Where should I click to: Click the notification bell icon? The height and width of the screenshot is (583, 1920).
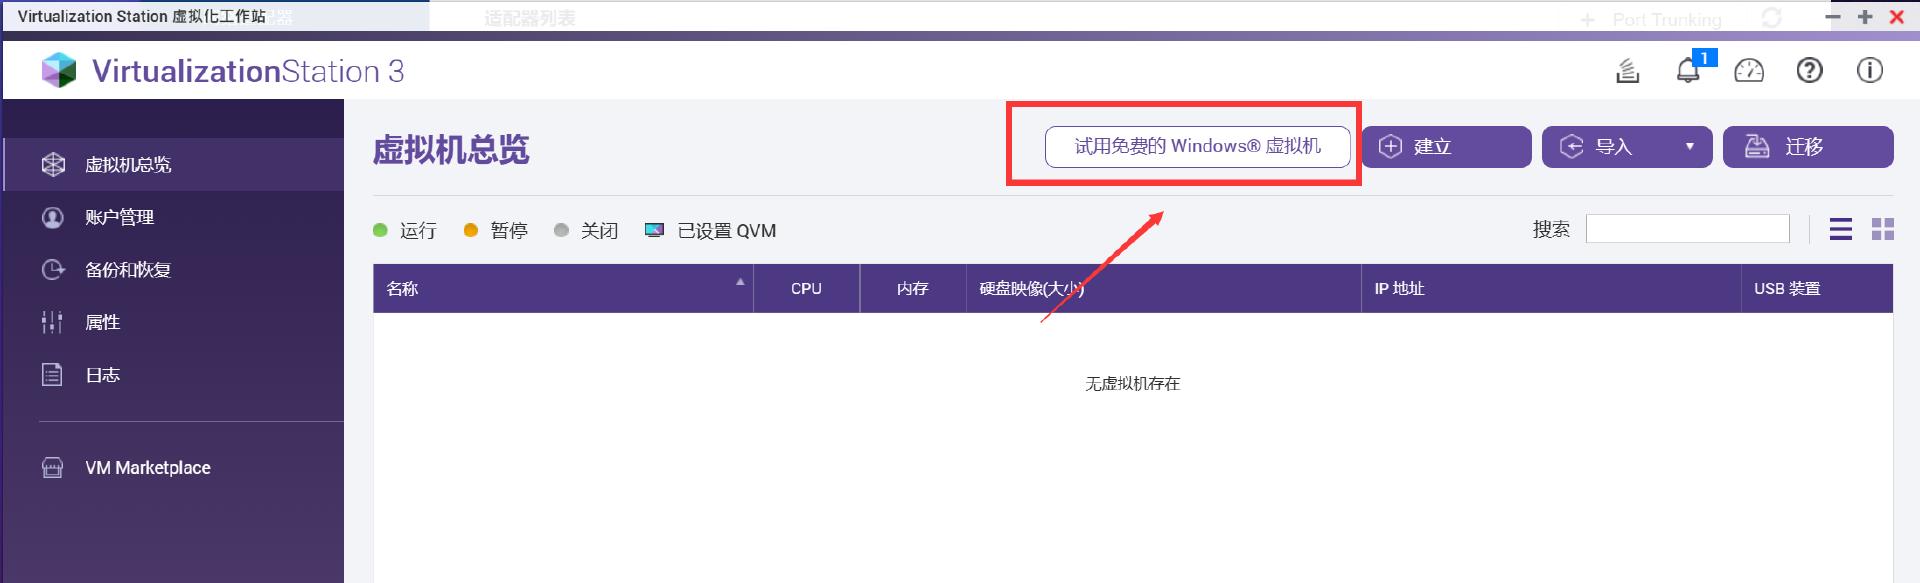[x=1688, y=71]
